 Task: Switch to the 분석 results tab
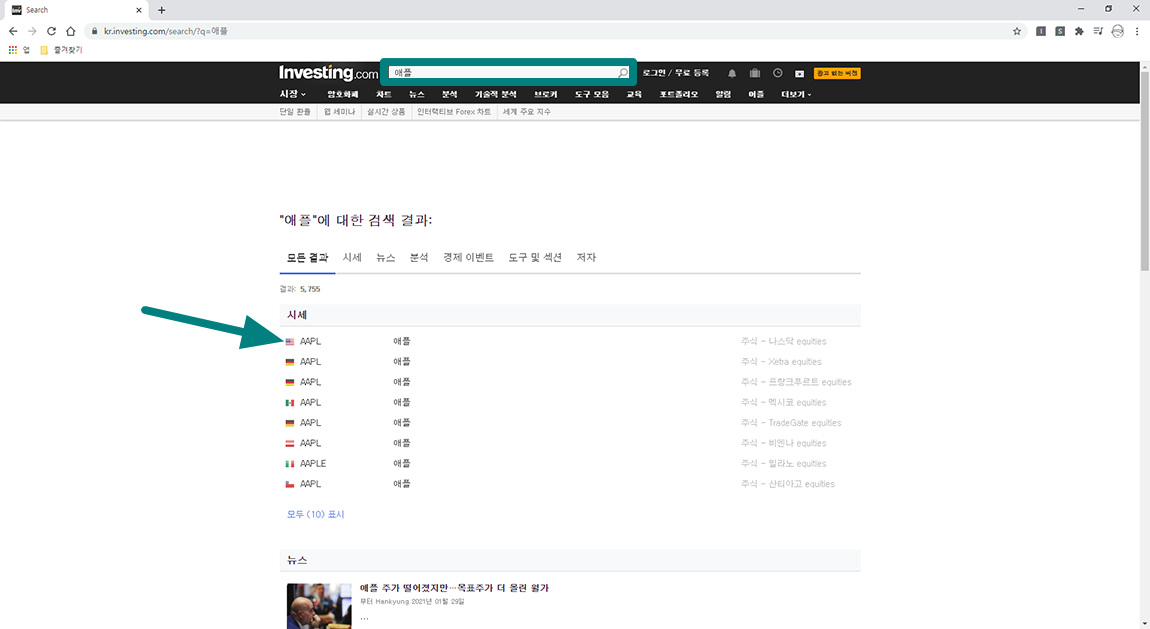[x=419, y=257]
